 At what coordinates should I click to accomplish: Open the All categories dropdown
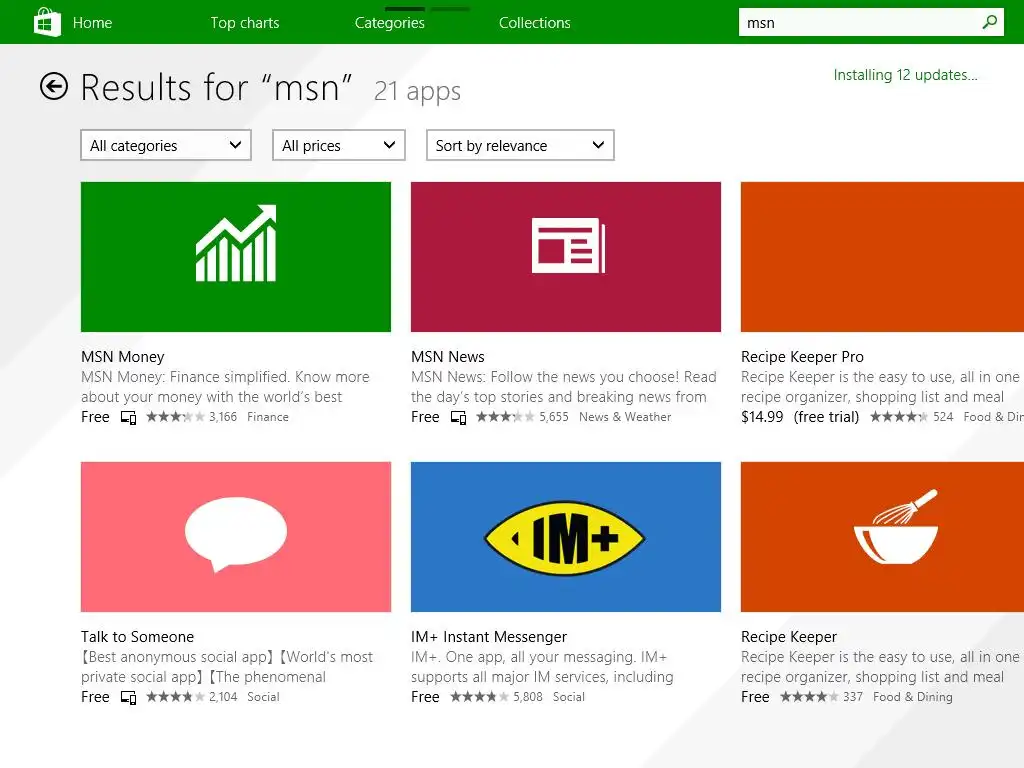(166, 145)
